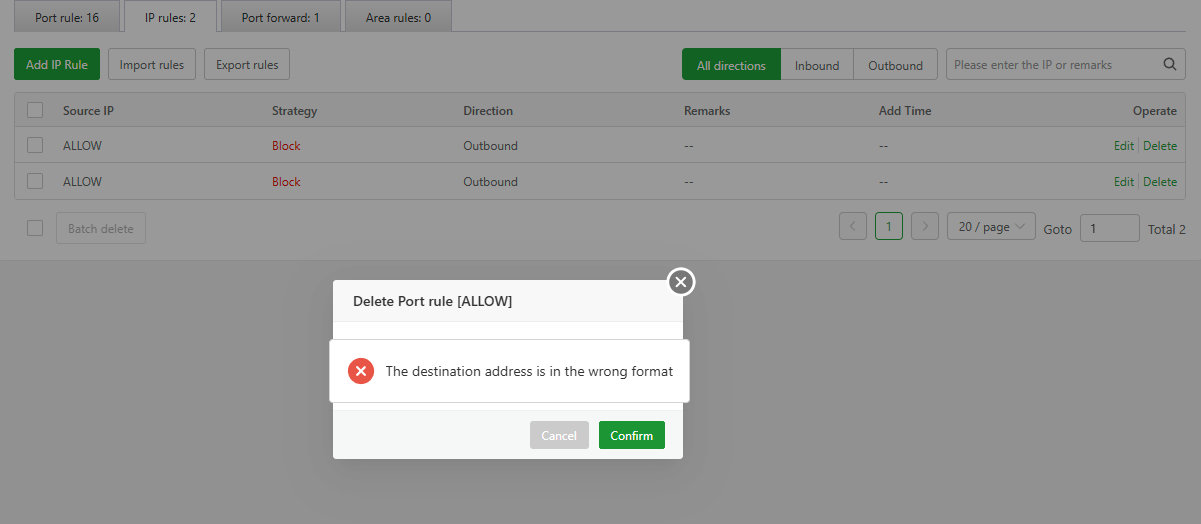Check the second ALLOW rule checkbox
1201x524 pixels.
tap(35, 181)
